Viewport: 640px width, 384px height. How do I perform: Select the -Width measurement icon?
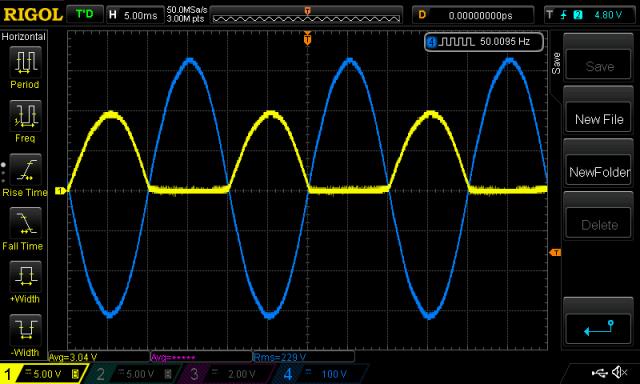point(25,330)
